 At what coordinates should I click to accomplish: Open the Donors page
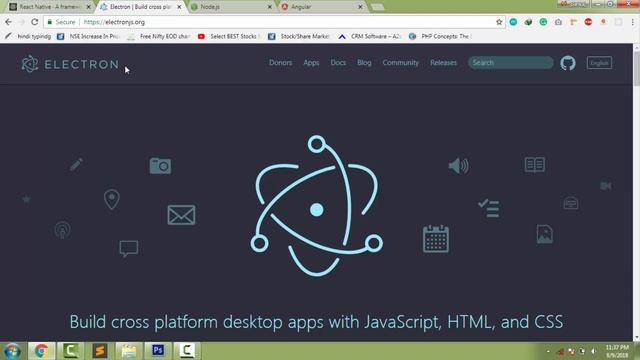click(x=280, y=63)
